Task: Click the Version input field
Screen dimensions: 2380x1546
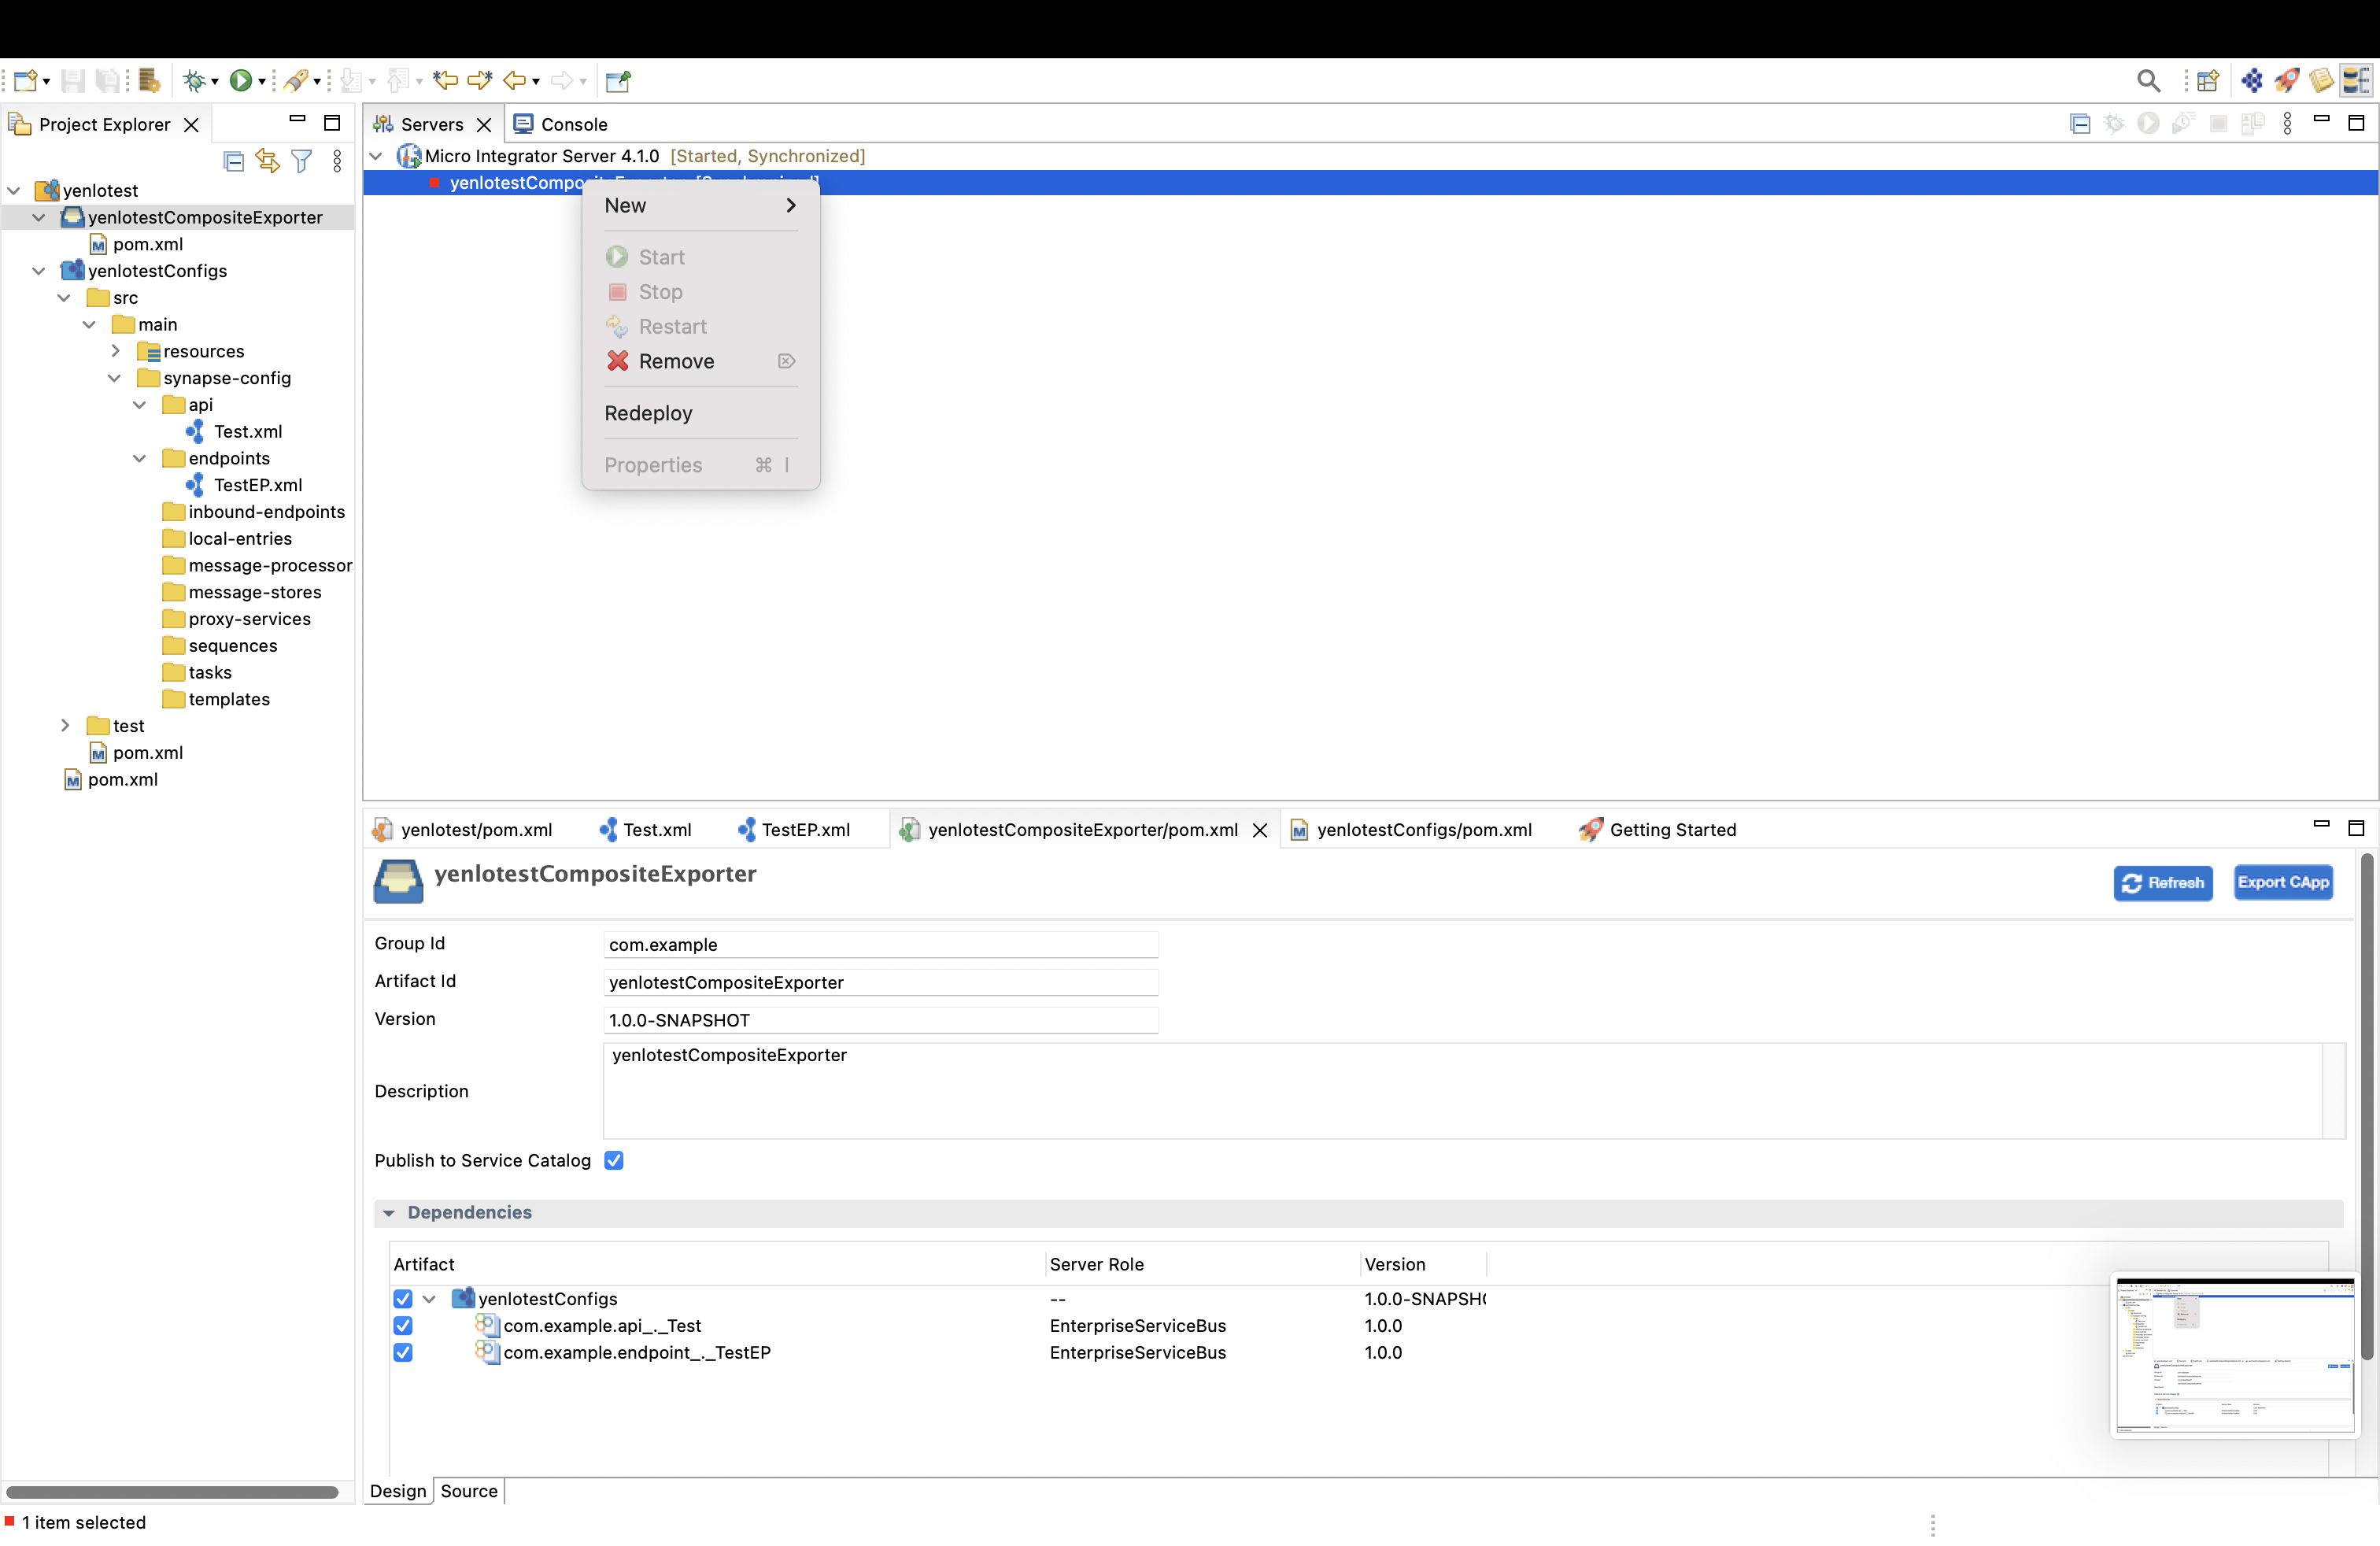Action: pos(881,1020)
